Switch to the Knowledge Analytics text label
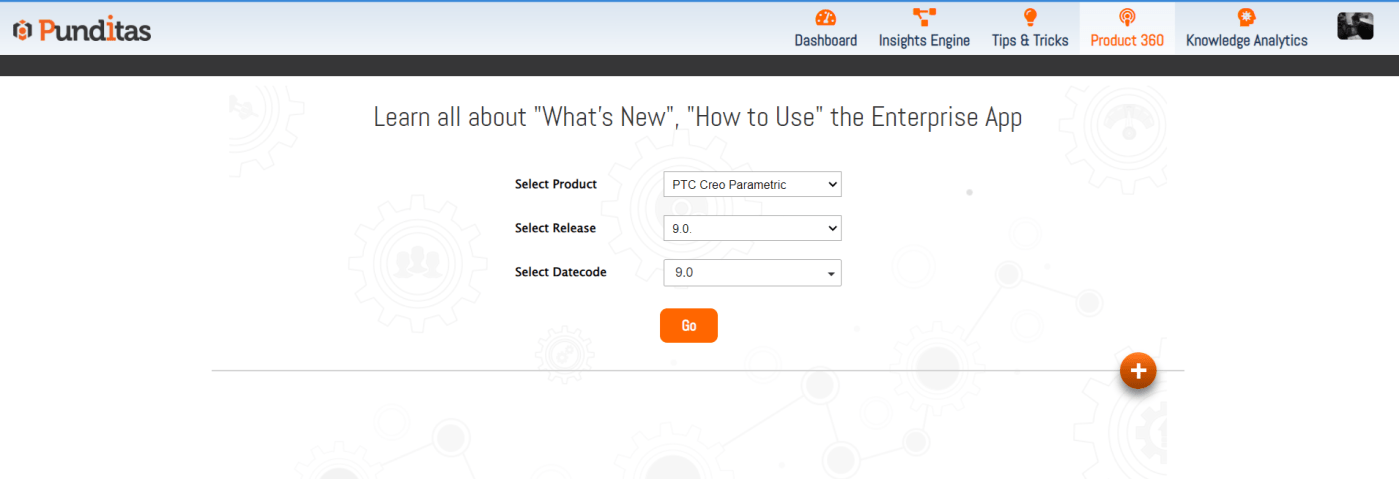 [1246, 41]
